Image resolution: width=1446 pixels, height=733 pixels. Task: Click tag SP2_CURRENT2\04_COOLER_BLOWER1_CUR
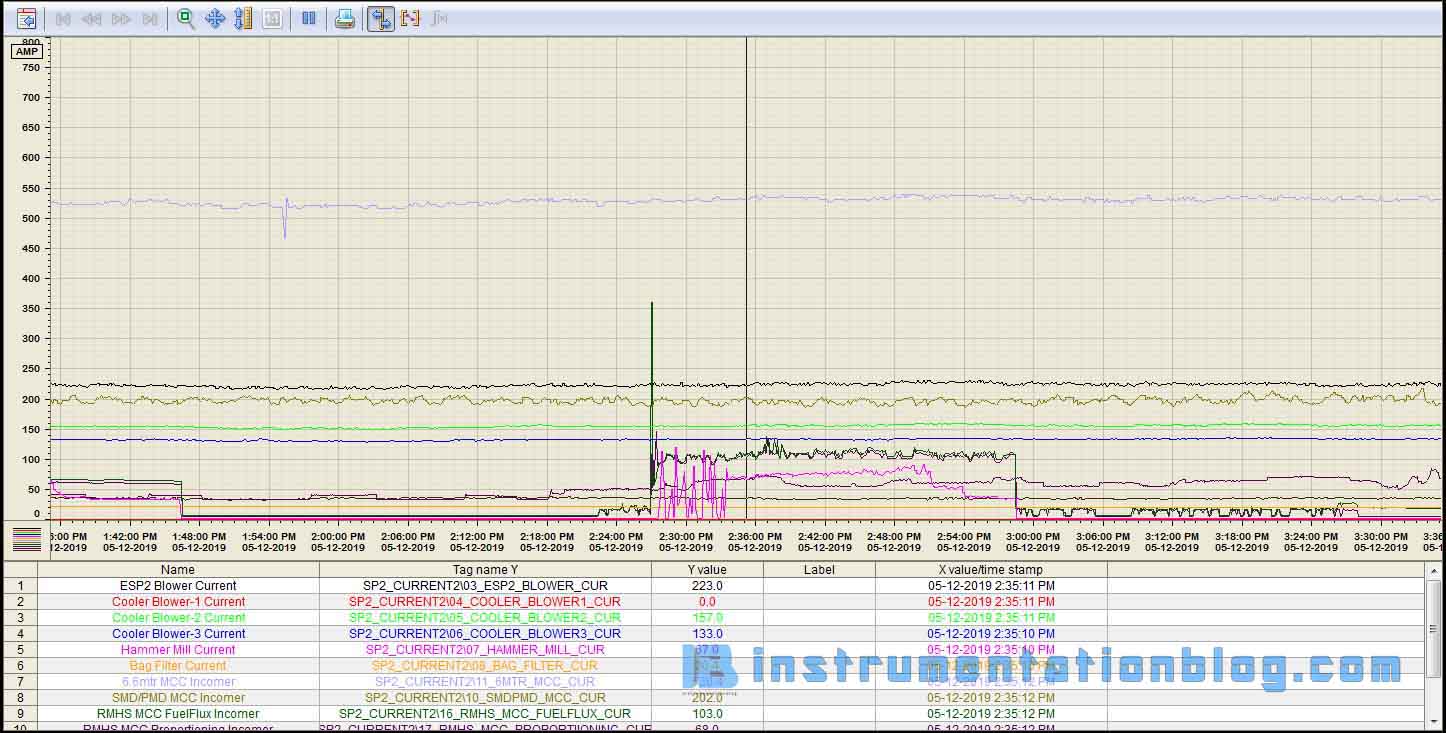[x=485, y=602]
